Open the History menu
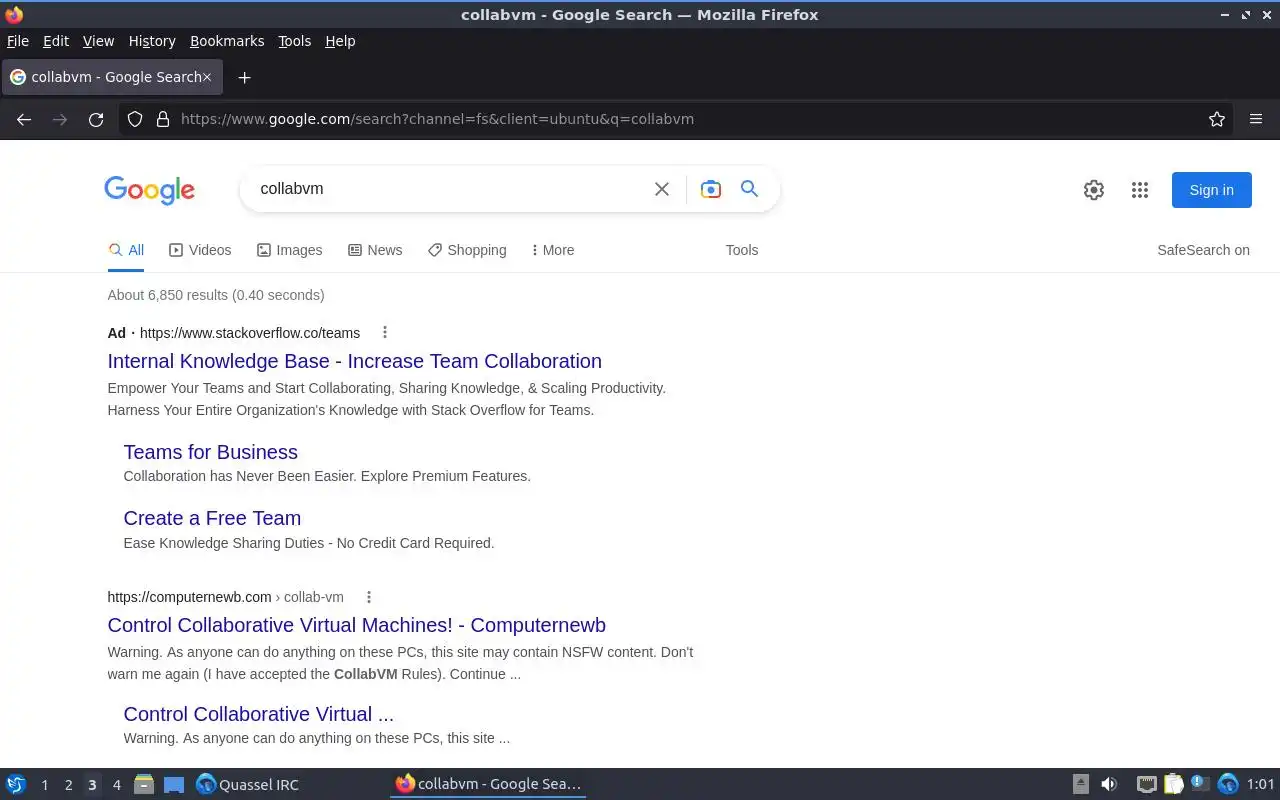Image resolution: width=1280 pixels, height=800 pixels. coord(152,41)
